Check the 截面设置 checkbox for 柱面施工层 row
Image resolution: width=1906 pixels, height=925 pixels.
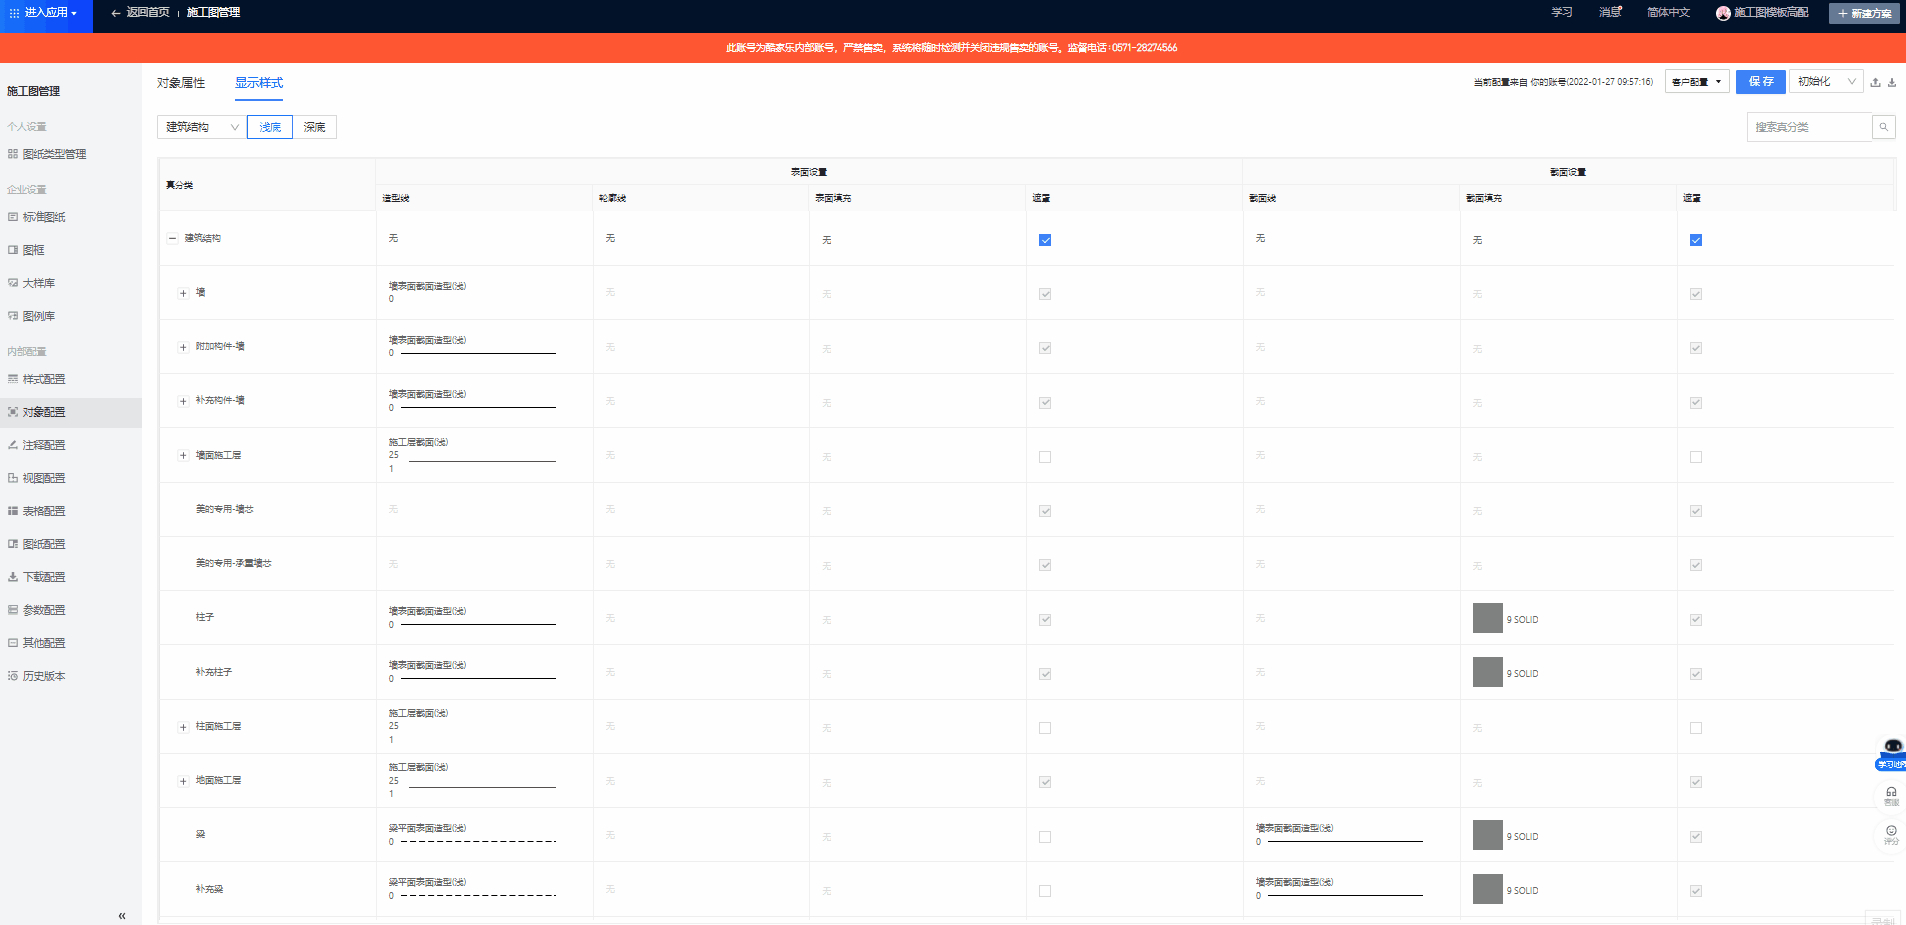(x=1696, y=728)
